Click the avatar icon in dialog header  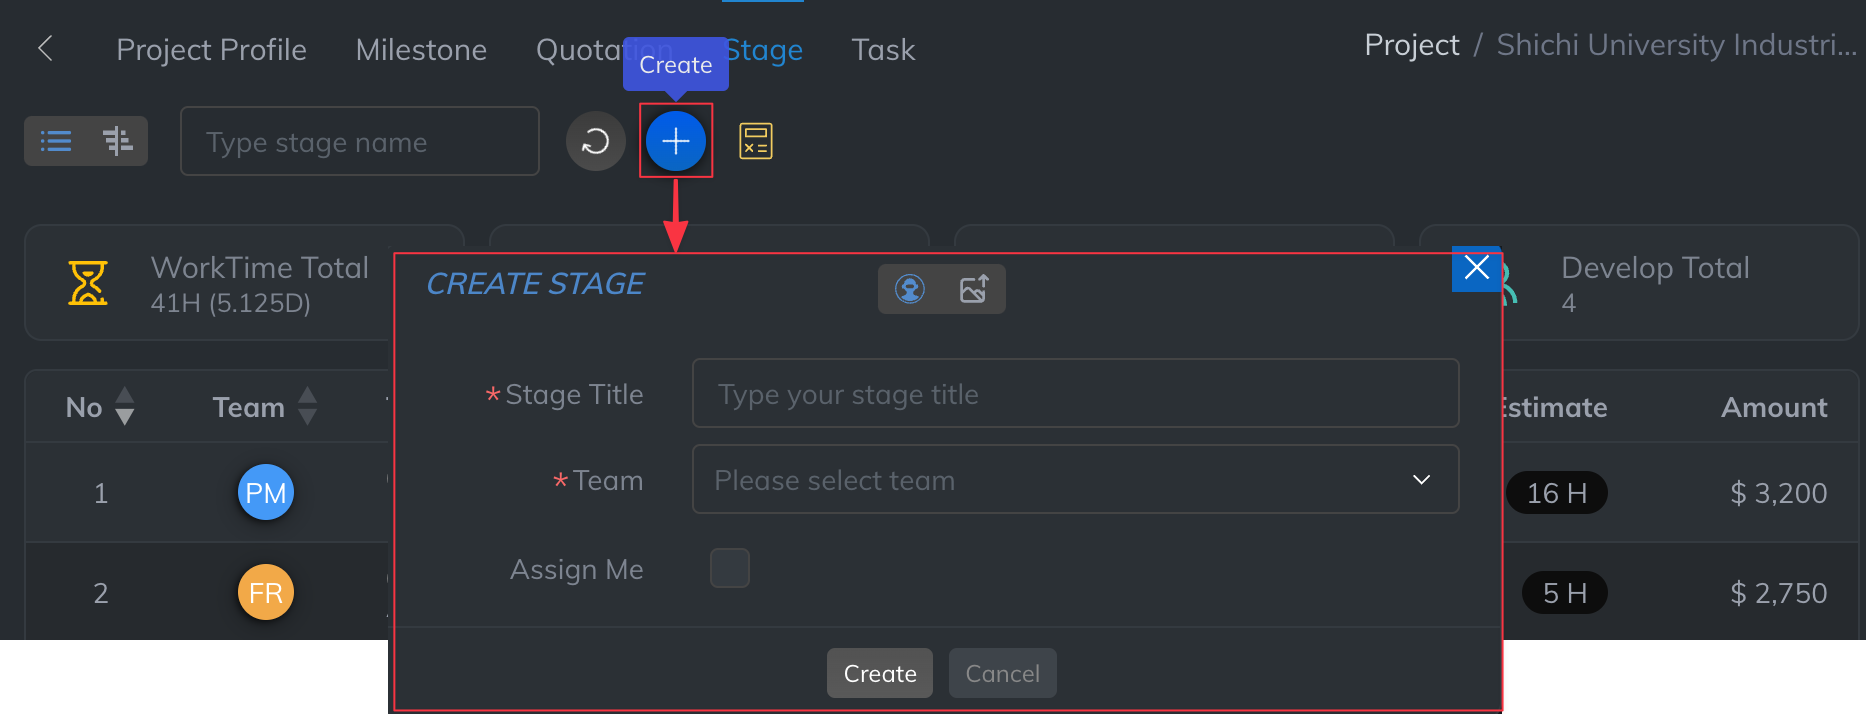pos(909,289)
